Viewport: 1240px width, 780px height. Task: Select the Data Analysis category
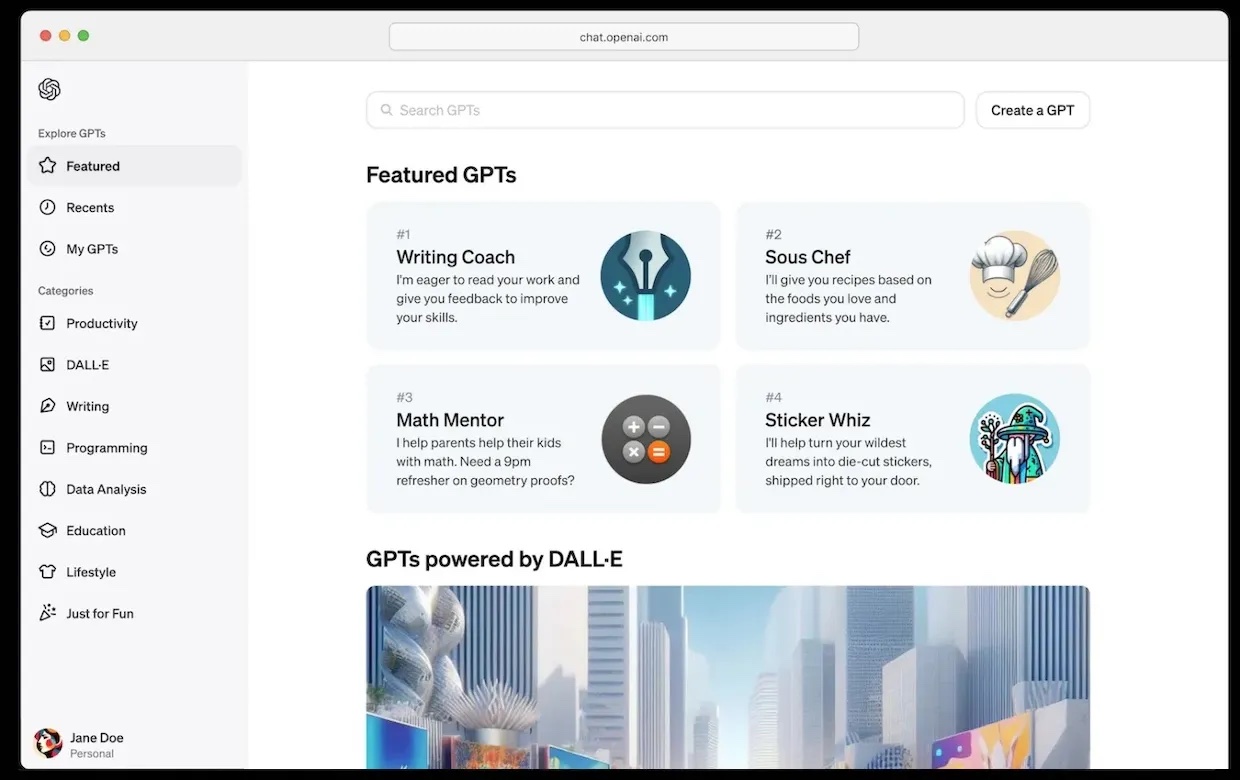[x=135, y=489]
